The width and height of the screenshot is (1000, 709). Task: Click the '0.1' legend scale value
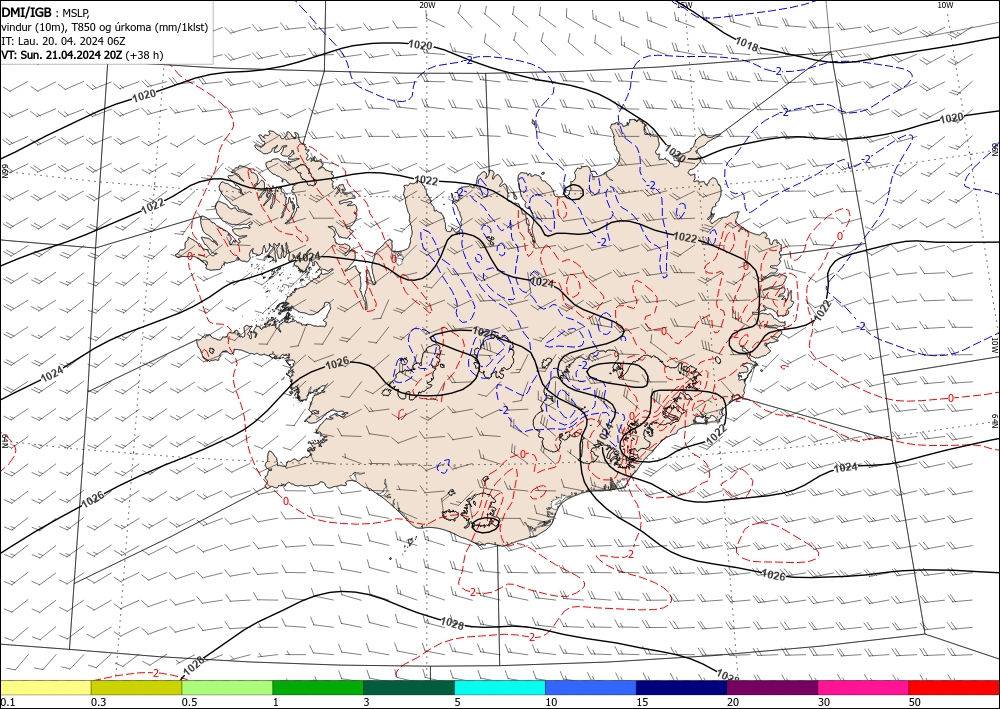(7, 702)
